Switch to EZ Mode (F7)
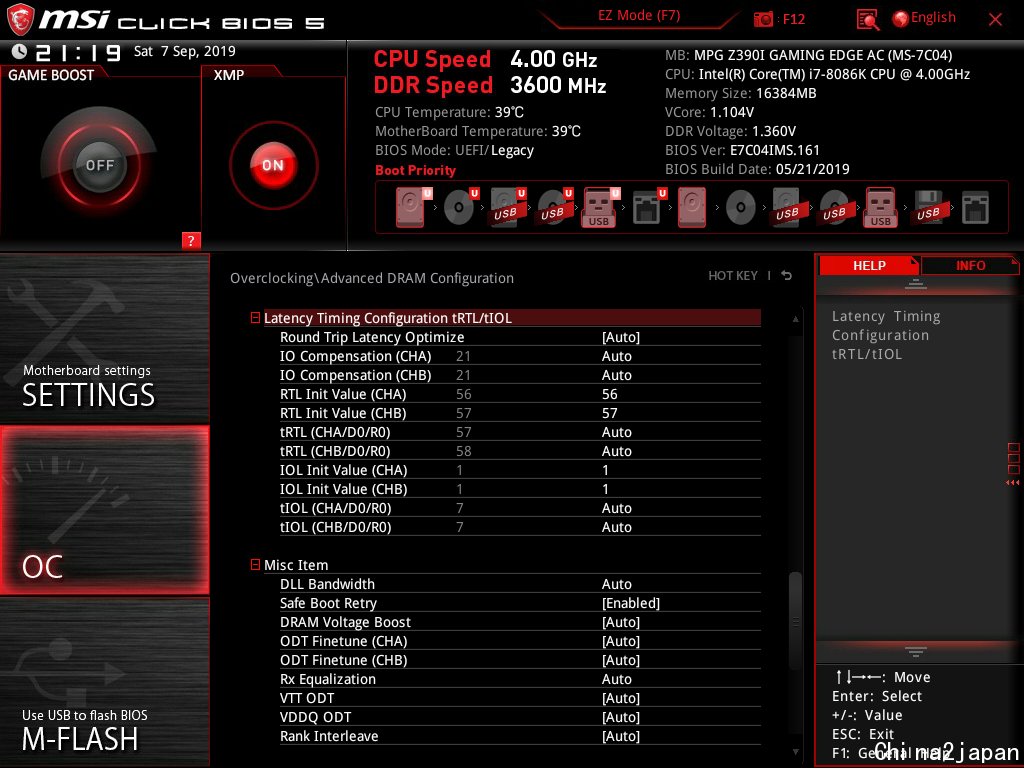The width and height of the screenshot is (1024, 768). pyautogui.click(x=639, y=16)
